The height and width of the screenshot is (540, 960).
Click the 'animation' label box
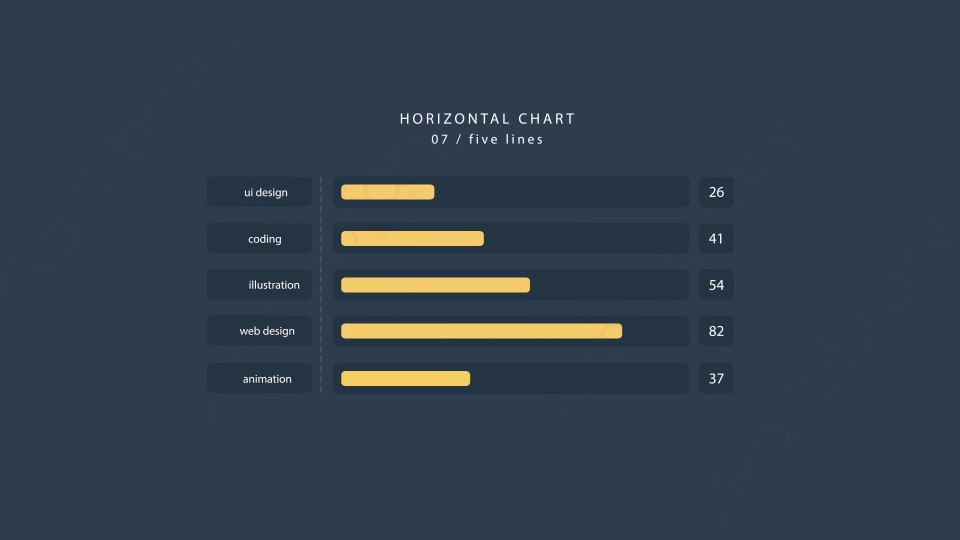tap(259, 378)
